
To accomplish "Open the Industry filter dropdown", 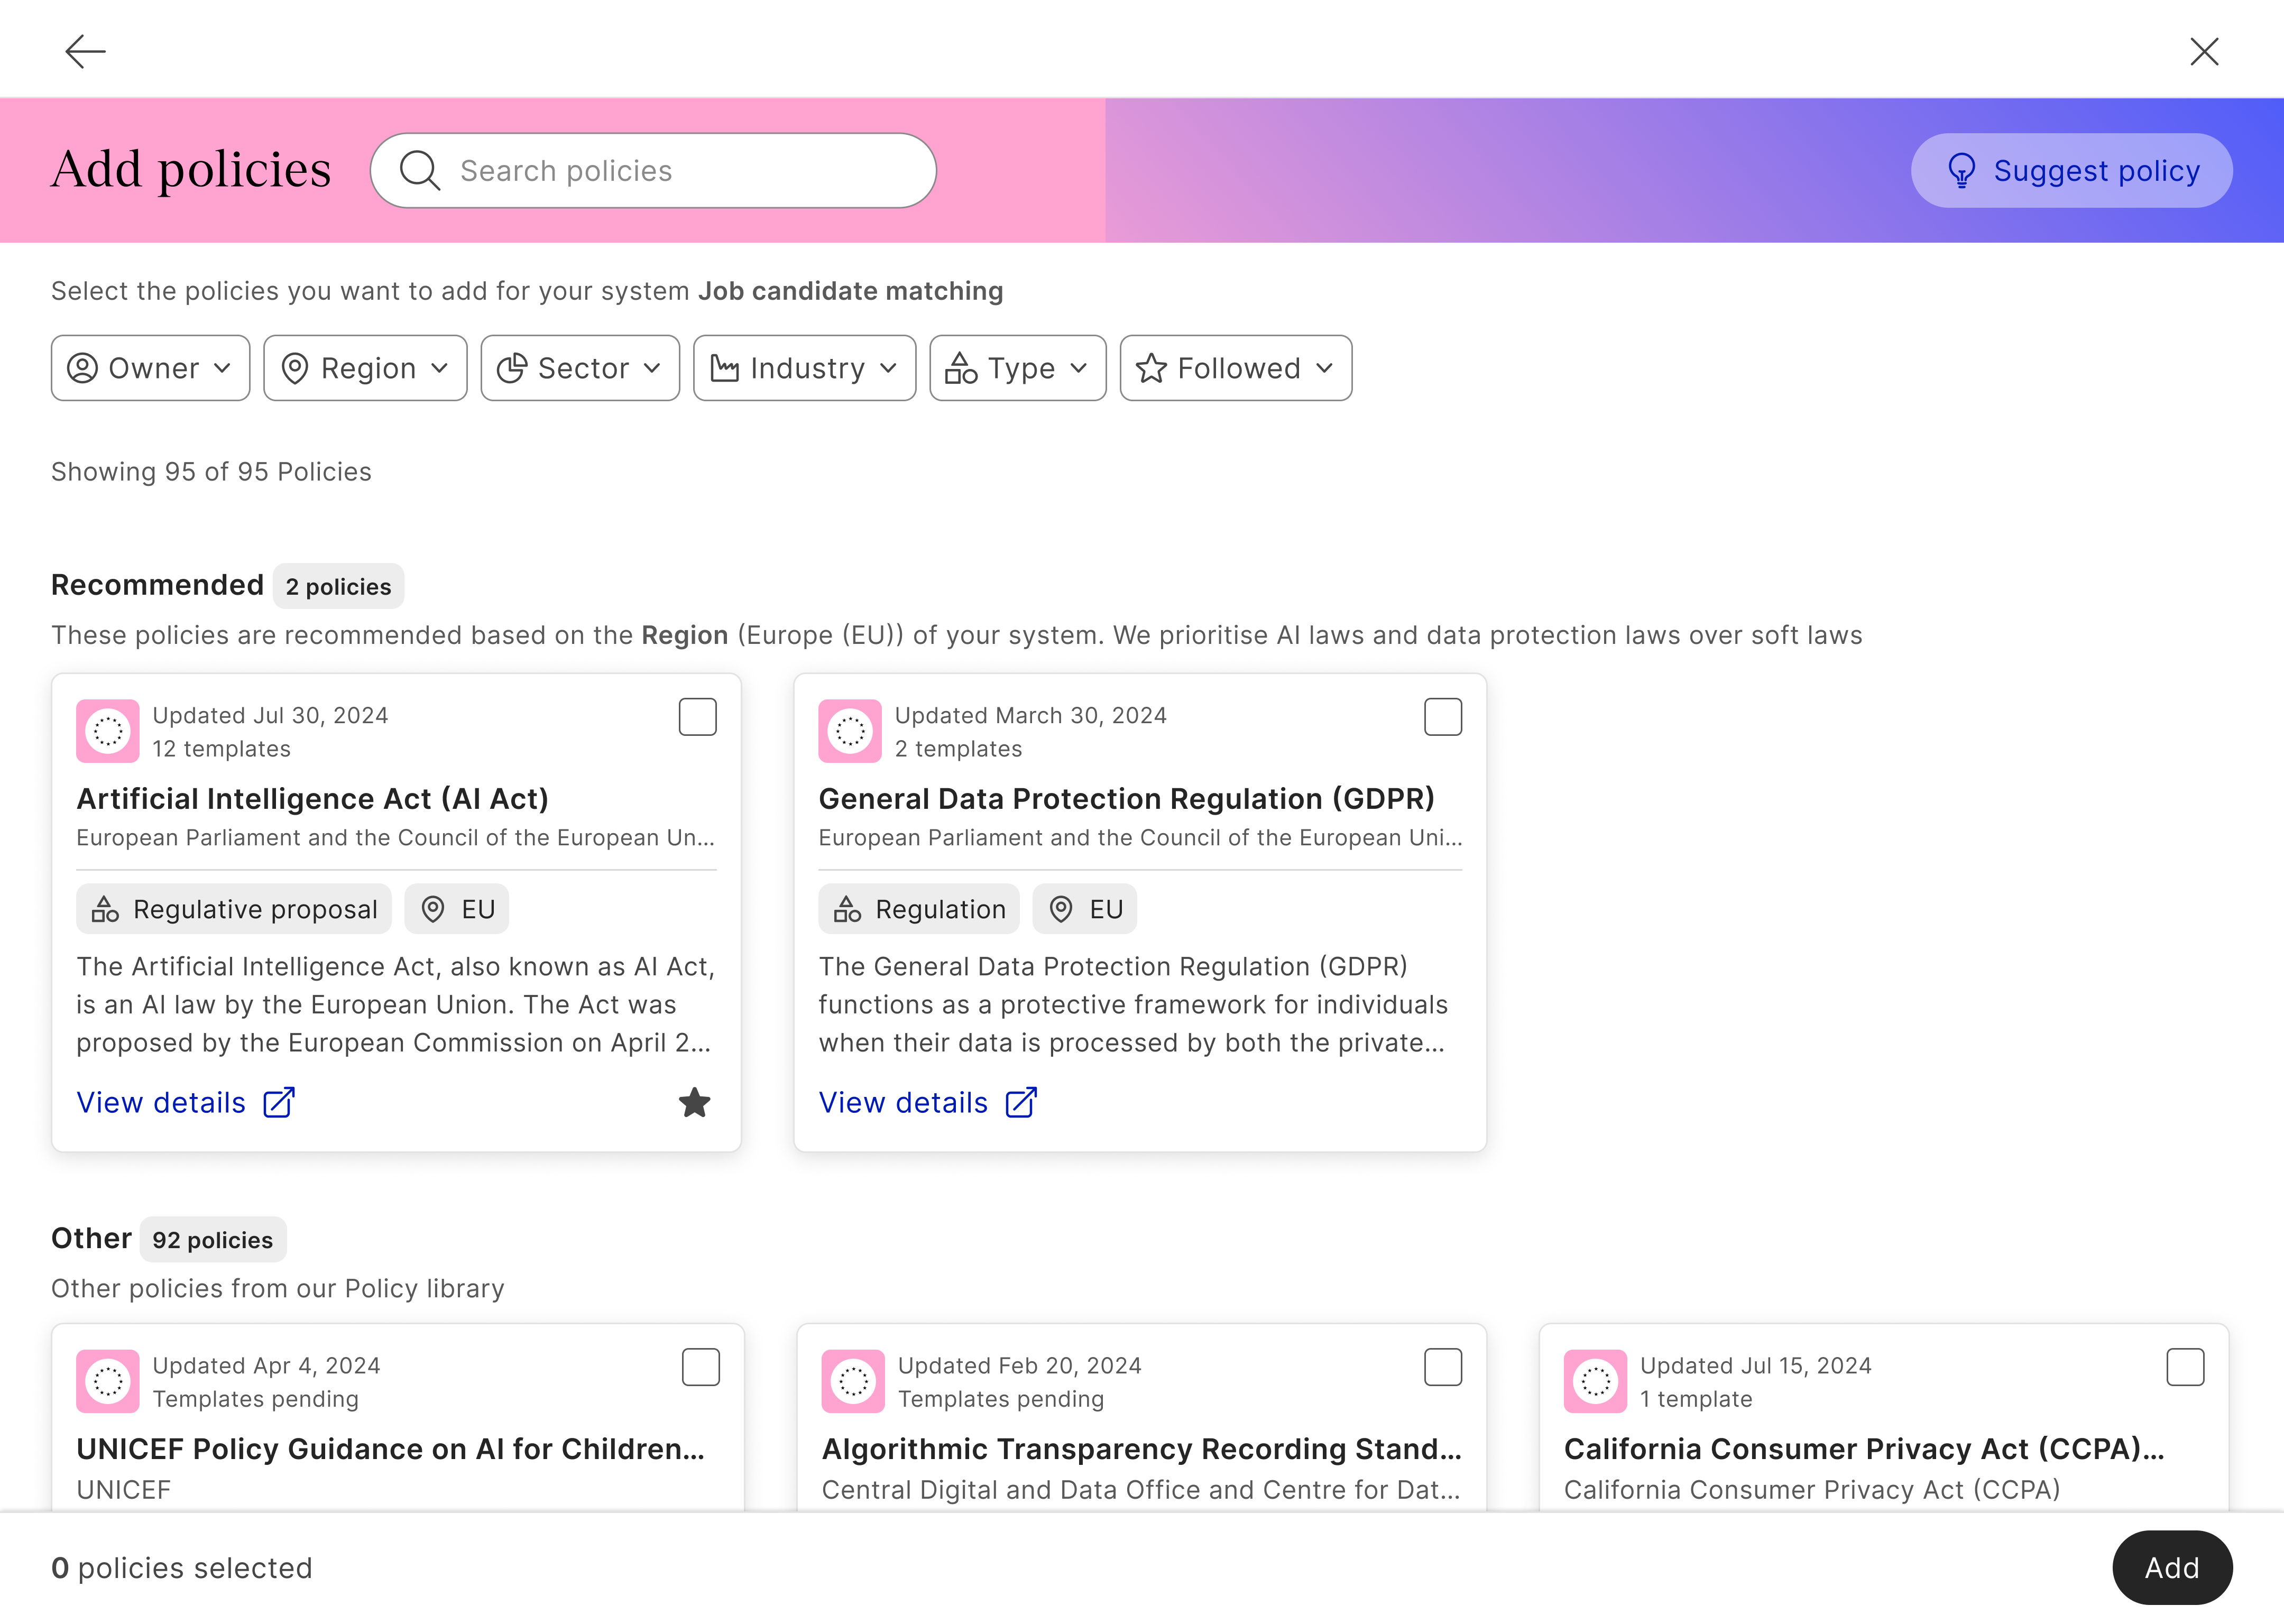I will pyautogui.click(x=804, y=368).
